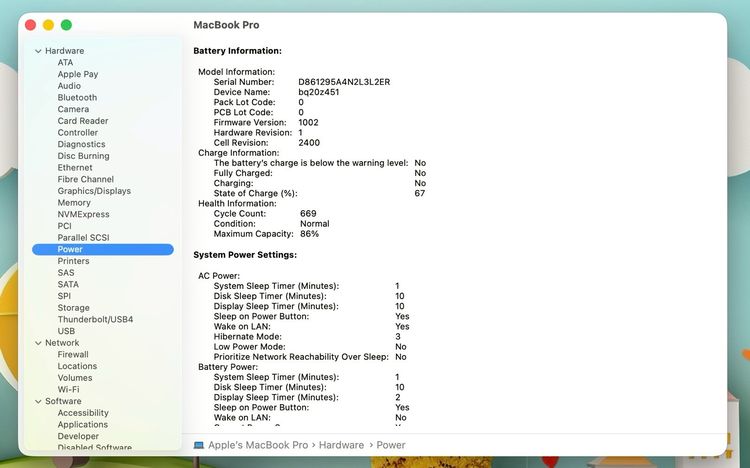Screen dimensions: 750x468
Task: Click Power in the path bar
Action: pyautogui.click(x=391, y=445)
